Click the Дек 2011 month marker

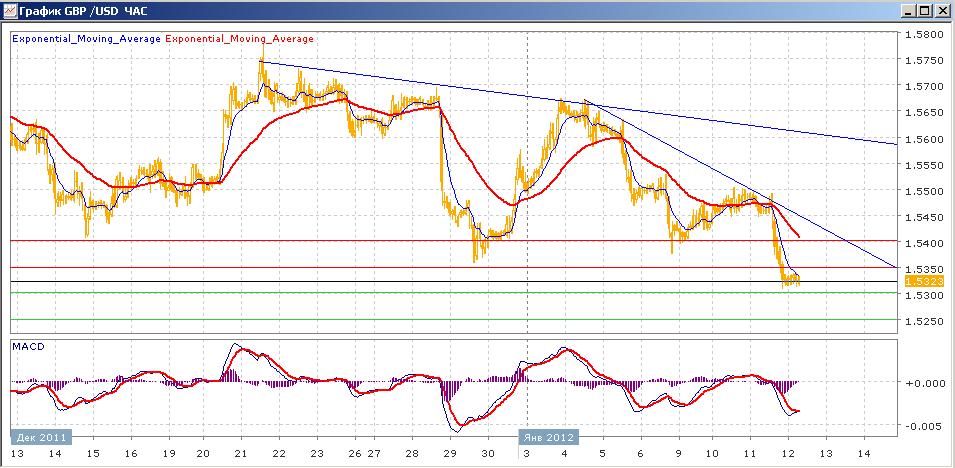point(41,438)
